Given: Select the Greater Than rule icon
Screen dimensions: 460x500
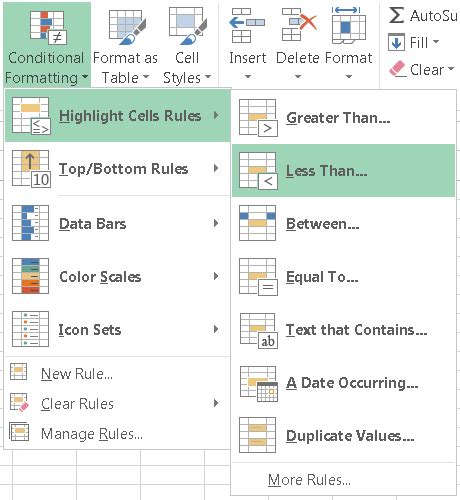Looking at the screenshot, I should [x=258, y=118].
